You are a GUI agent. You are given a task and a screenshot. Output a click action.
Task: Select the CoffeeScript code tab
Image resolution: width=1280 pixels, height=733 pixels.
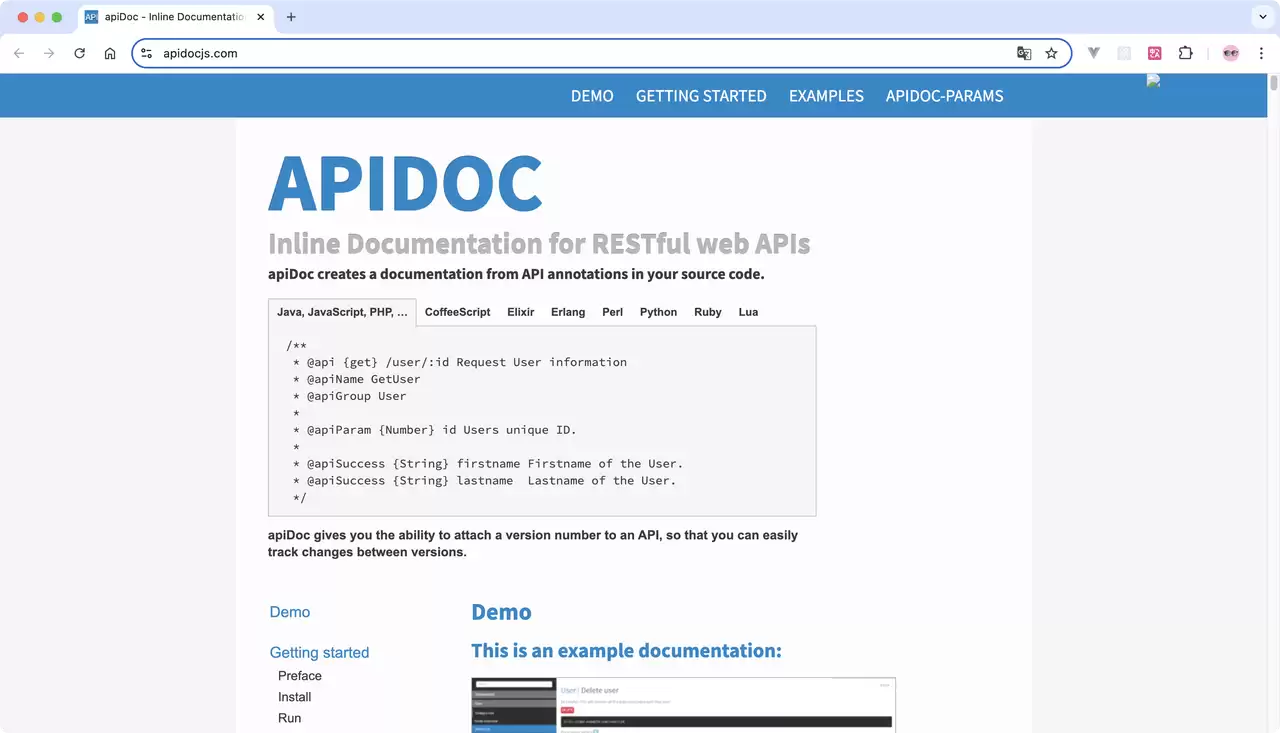(458, 312)
